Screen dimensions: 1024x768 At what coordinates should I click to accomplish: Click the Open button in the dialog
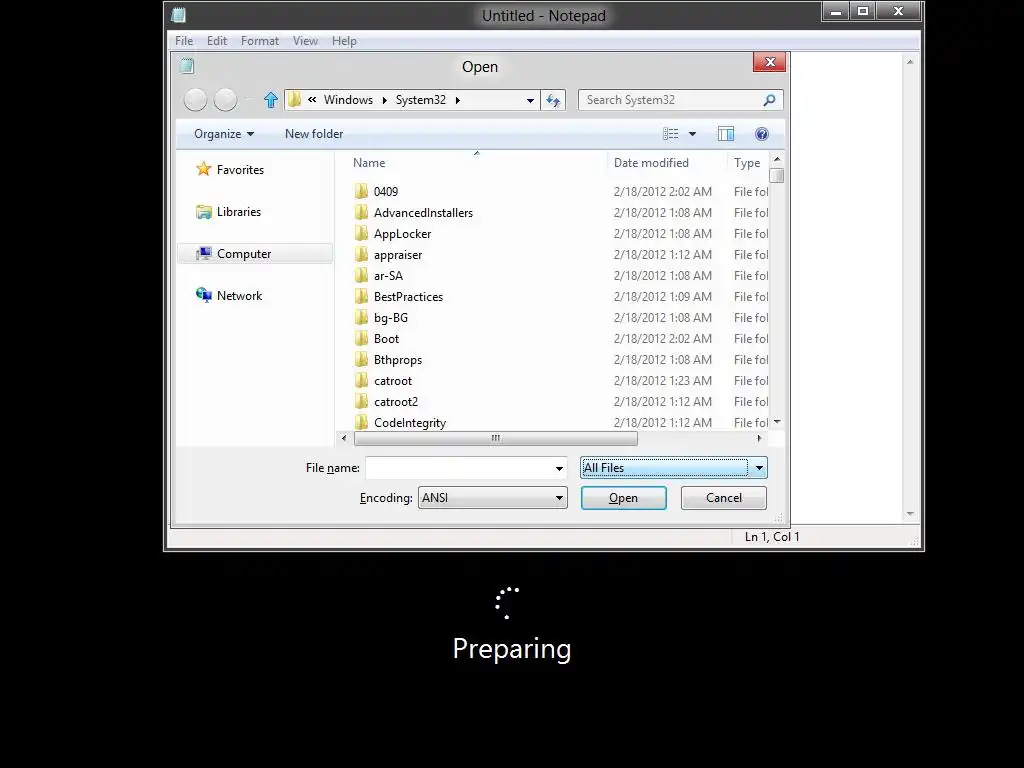pyautogui.click(x=624, y=498)
